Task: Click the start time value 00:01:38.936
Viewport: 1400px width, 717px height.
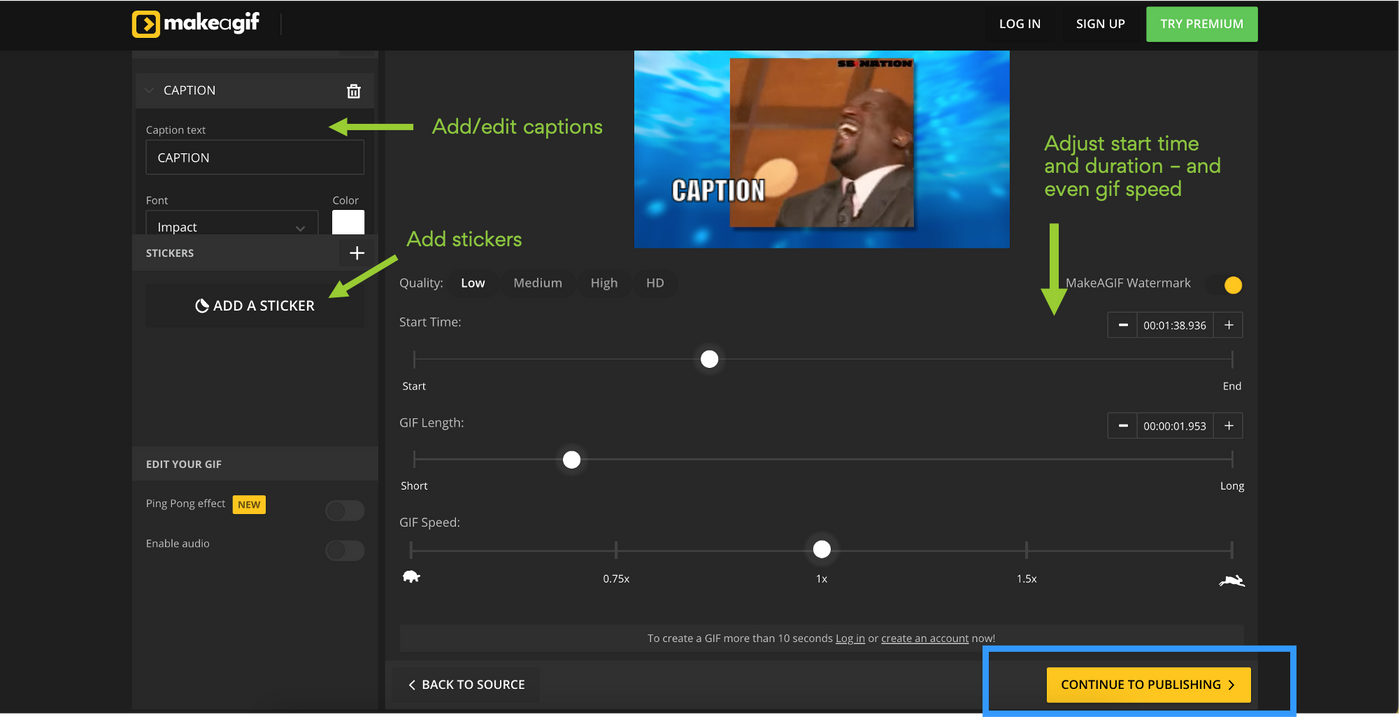Action: [1175, 325]
